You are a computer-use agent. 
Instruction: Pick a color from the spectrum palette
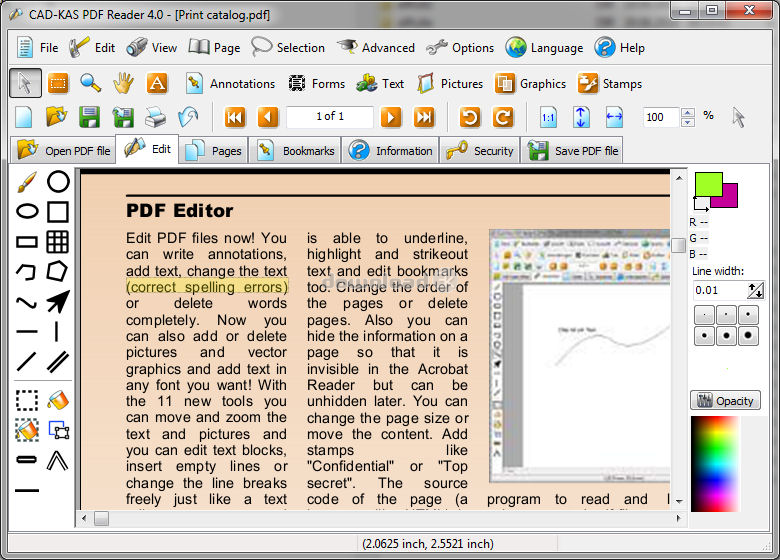715,464
